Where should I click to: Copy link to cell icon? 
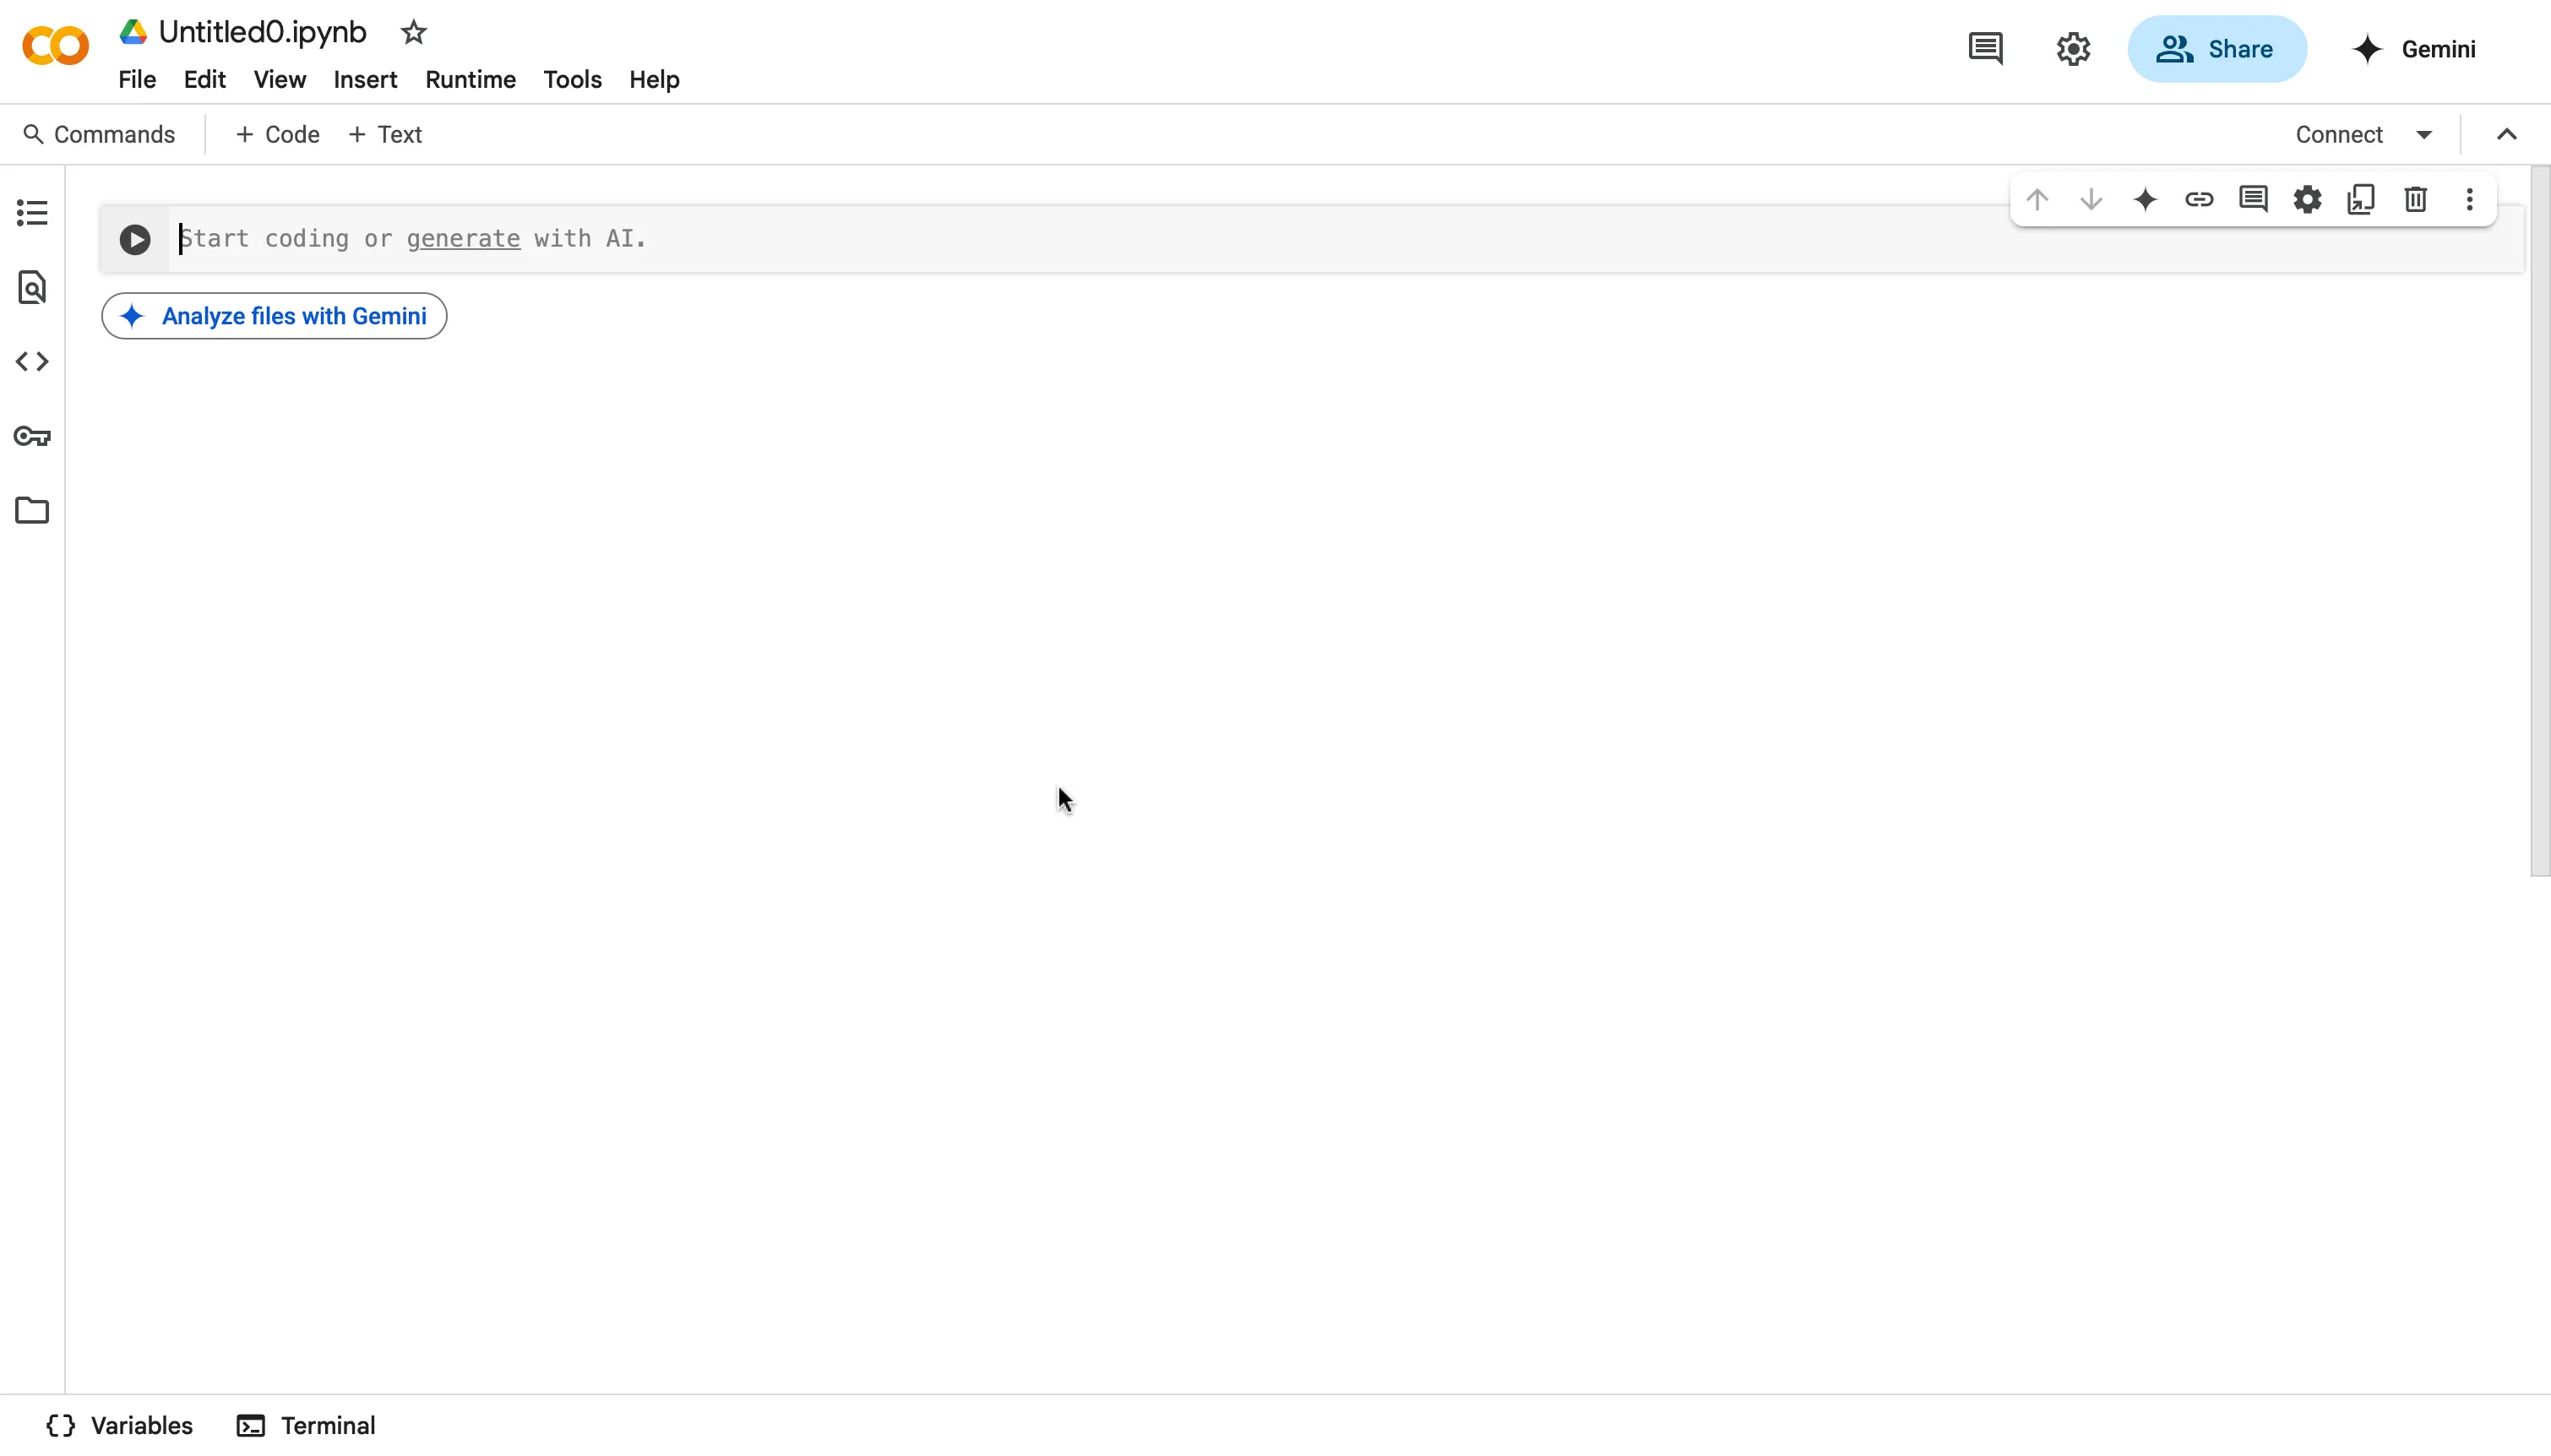[2199, 199]
